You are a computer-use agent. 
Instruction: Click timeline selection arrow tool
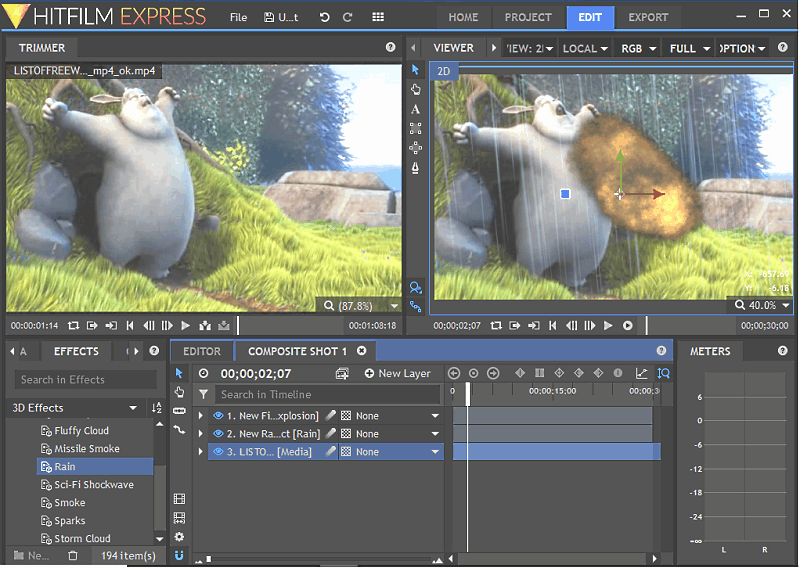pyautogui.click(x=179, y=373)
